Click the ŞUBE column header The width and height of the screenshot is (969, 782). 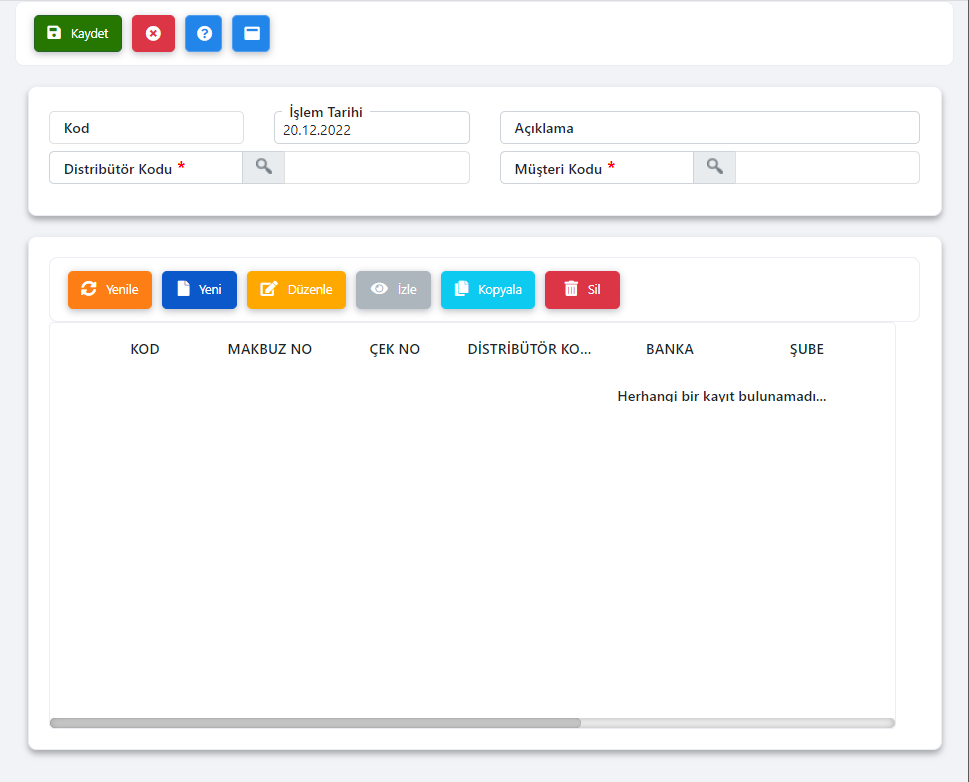806,349
